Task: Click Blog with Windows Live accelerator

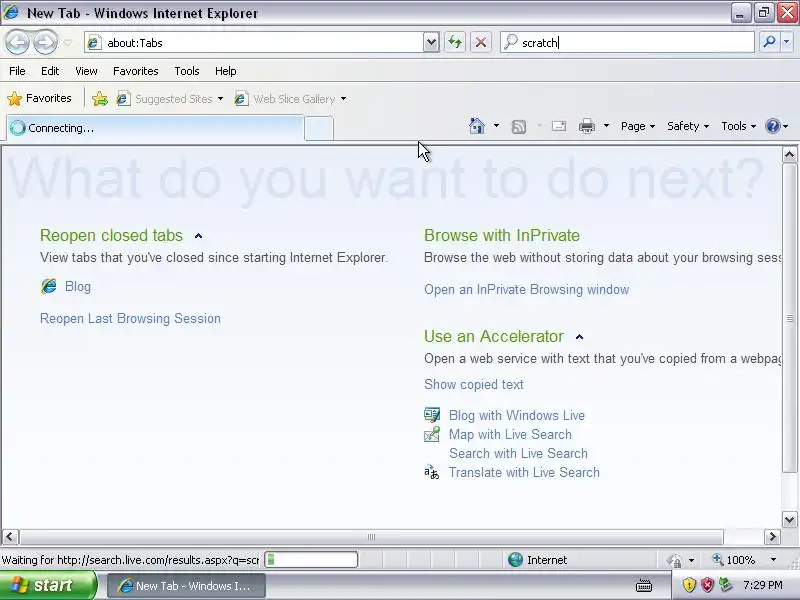Action: point(517,415)
